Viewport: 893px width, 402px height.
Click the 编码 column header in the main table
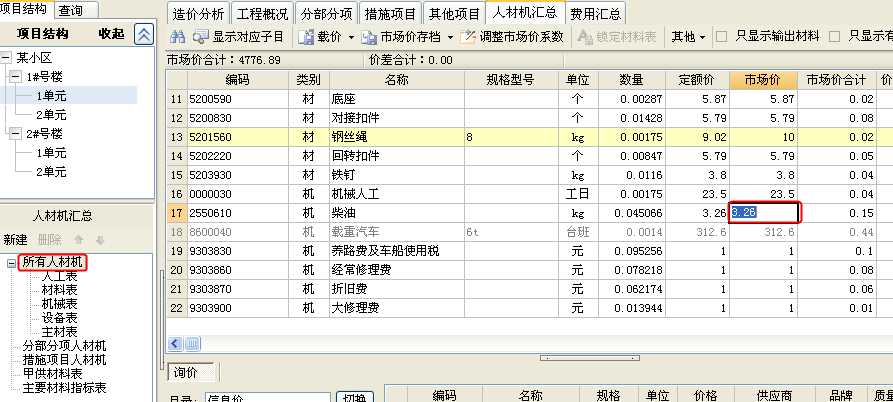point(237,80)
